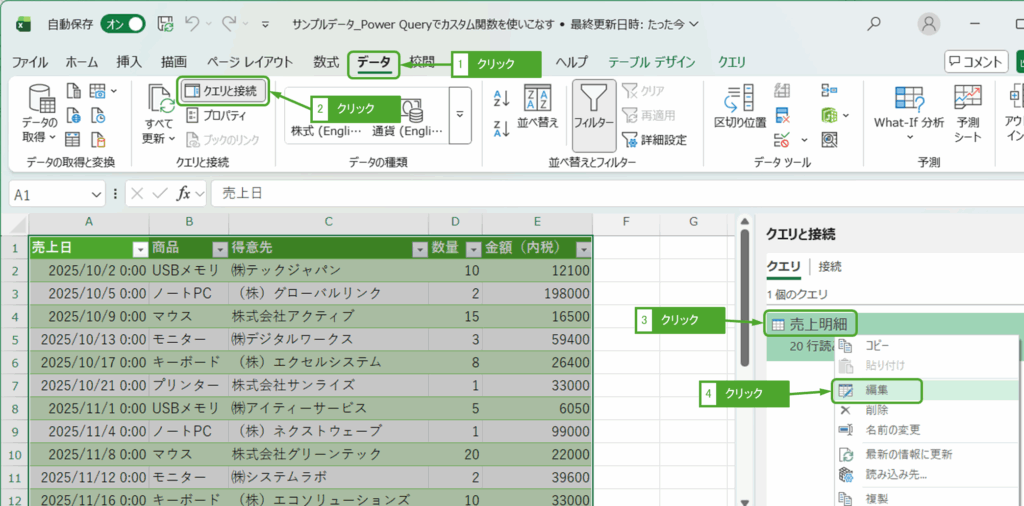
Task: Switch to the テーブル デザイン ribbon tab
Action: 651,62
